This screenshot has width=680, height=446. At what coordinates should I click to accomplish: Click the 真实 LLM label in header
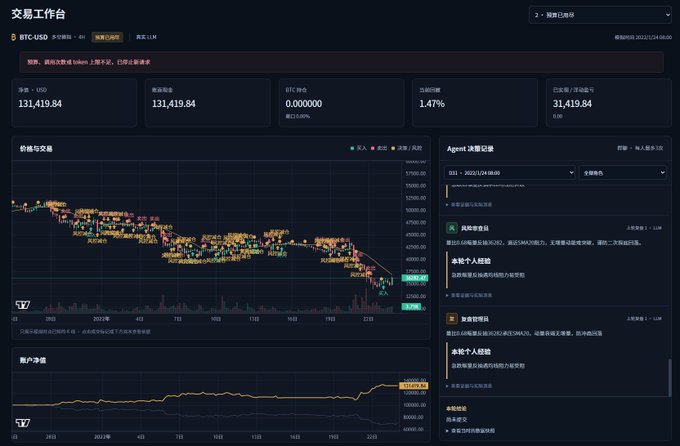click(146, 37)
